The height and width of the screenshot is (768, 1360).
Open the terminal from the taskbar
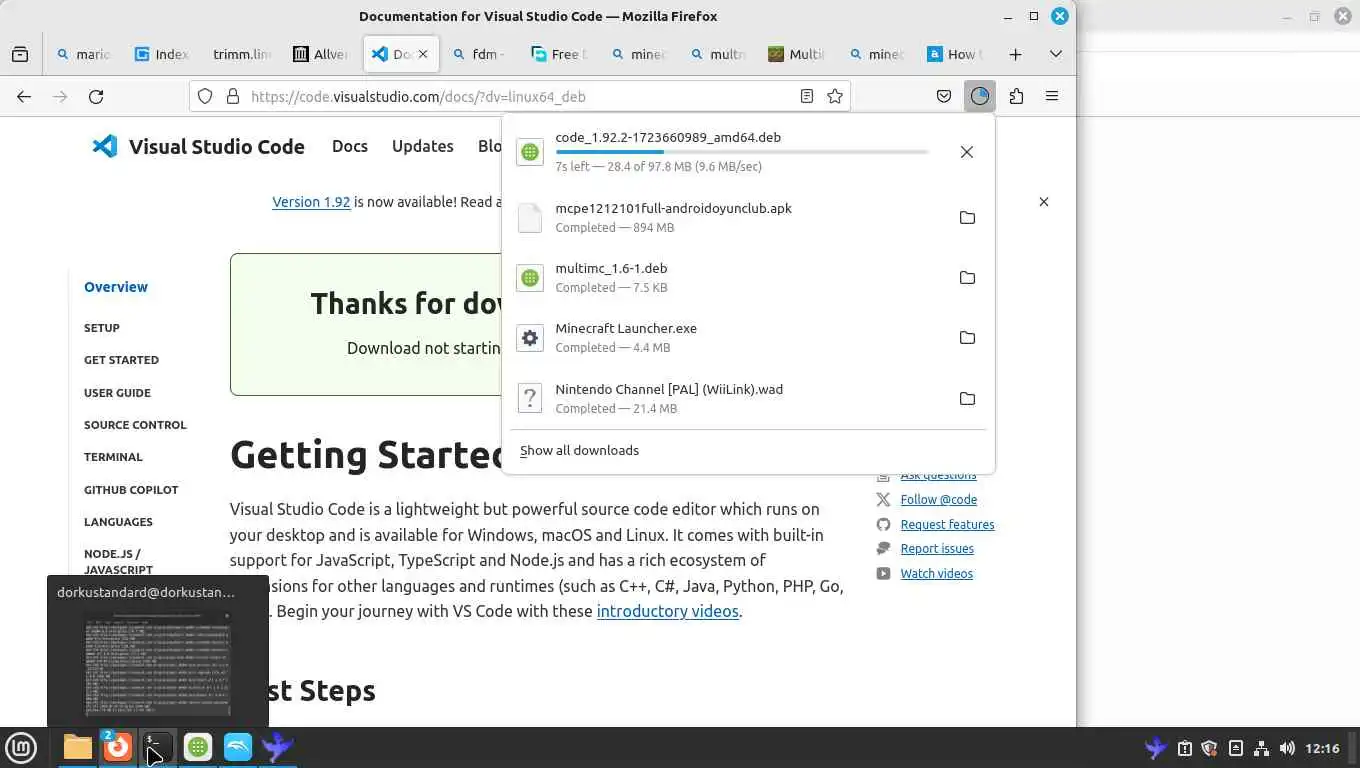[157, 747]
